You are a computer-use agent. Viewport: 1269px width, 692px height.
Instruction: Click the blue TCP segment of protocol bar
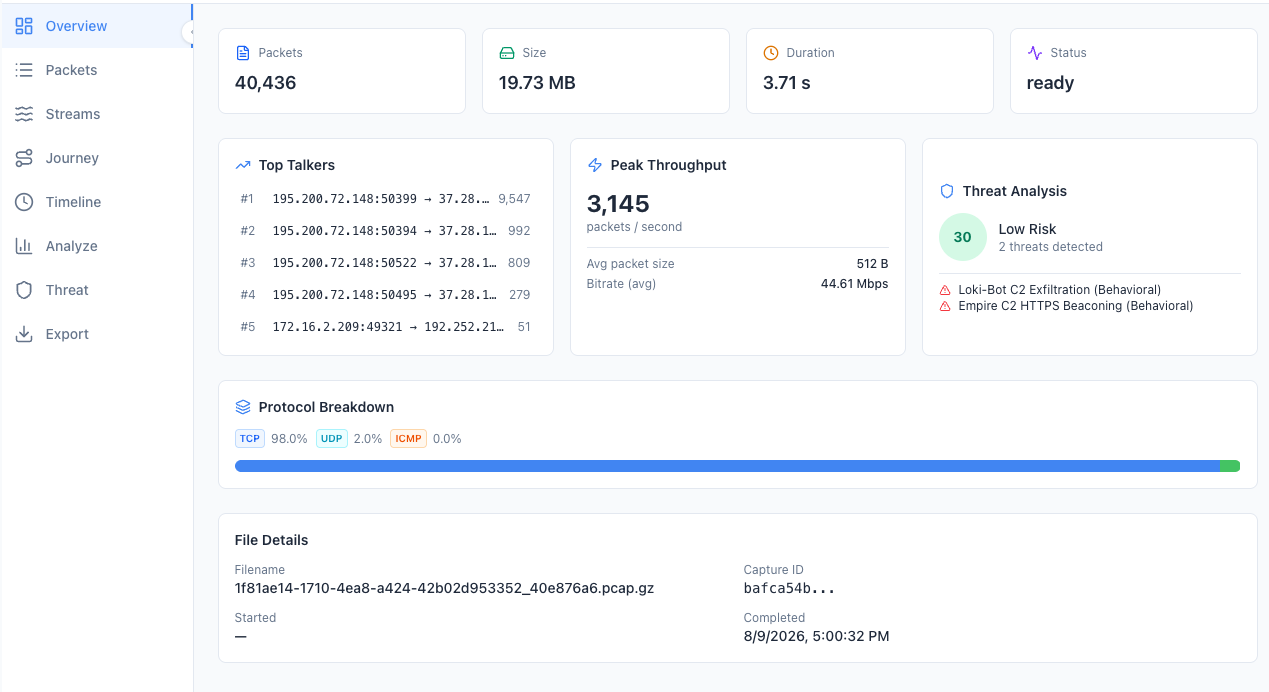click(x=727, y=466)
